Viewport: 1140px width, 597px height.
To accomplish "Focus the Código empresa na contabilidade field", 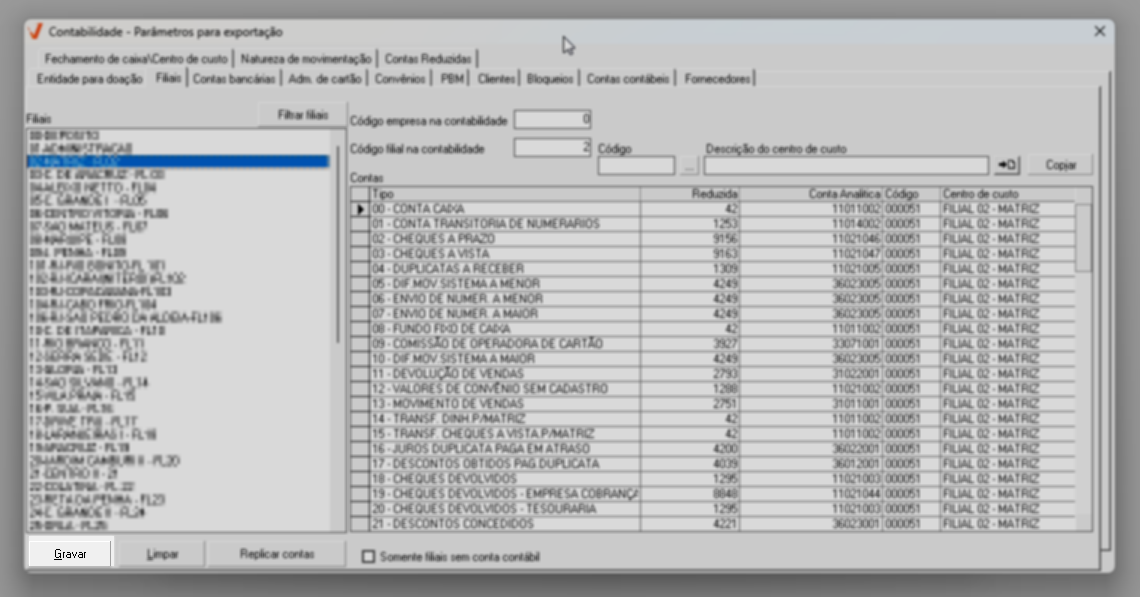I will click(x=553, y=119).
